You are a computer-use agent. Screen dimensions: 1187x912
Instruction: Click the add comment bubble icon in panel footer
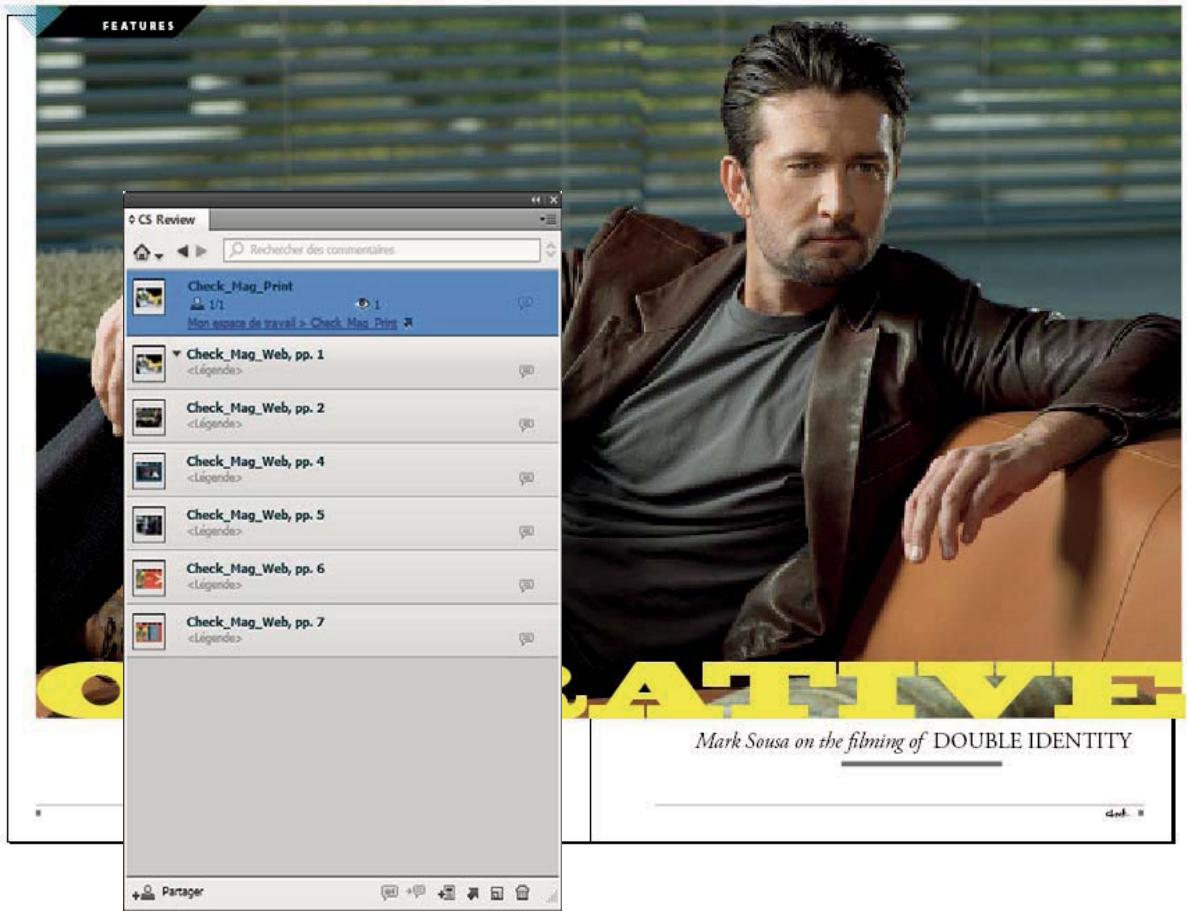click(389, 892)
